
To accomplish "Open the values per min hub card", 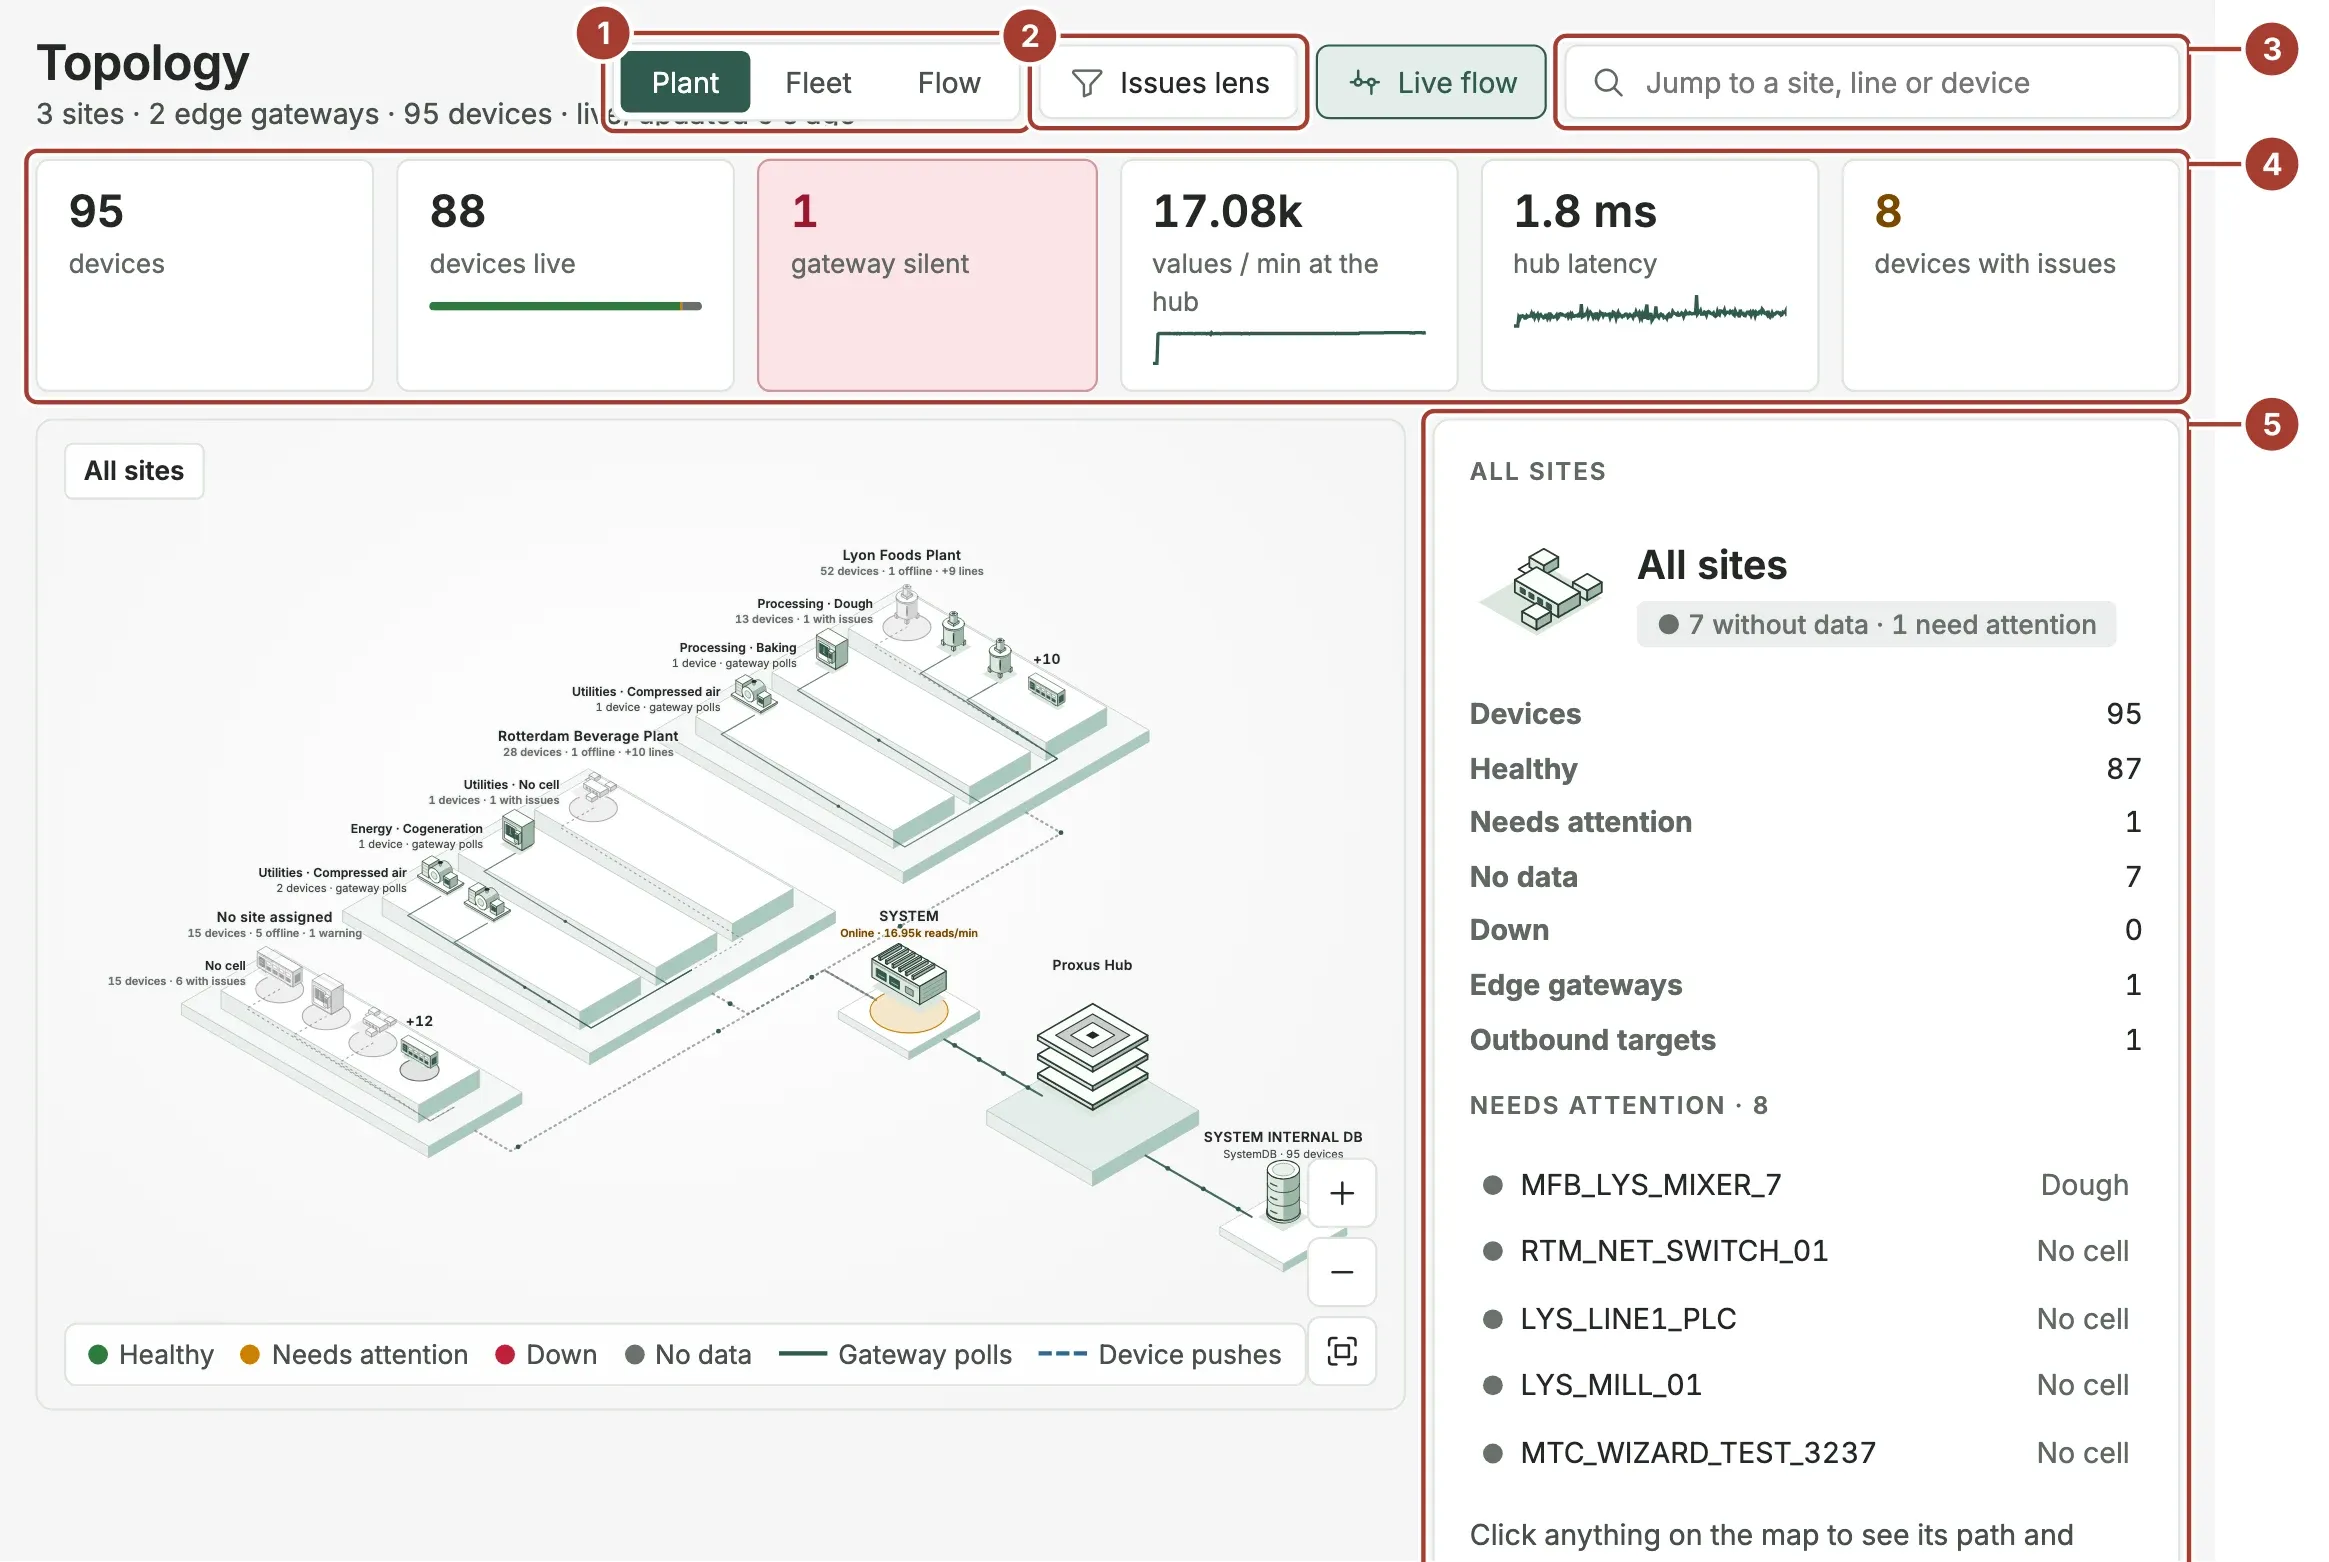I will 1289,275.
